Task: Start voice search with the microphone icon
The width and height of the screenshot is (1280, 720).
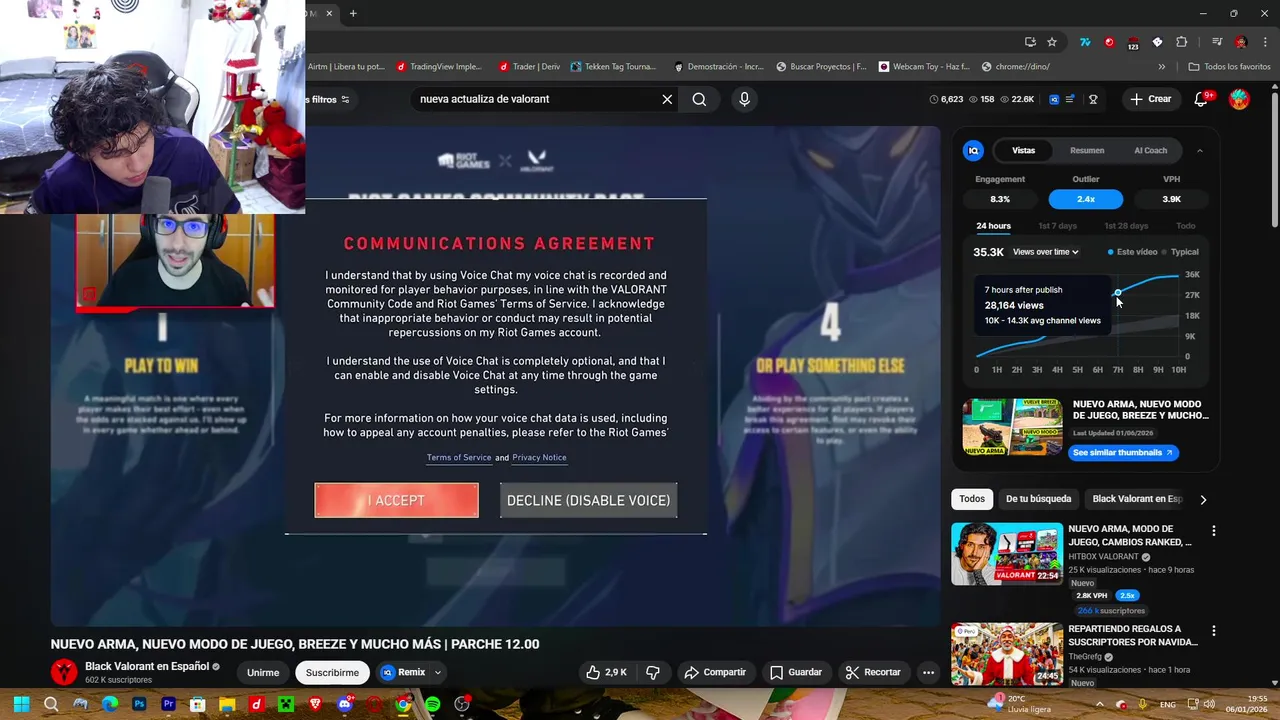Action: click(x=744, y=99)
